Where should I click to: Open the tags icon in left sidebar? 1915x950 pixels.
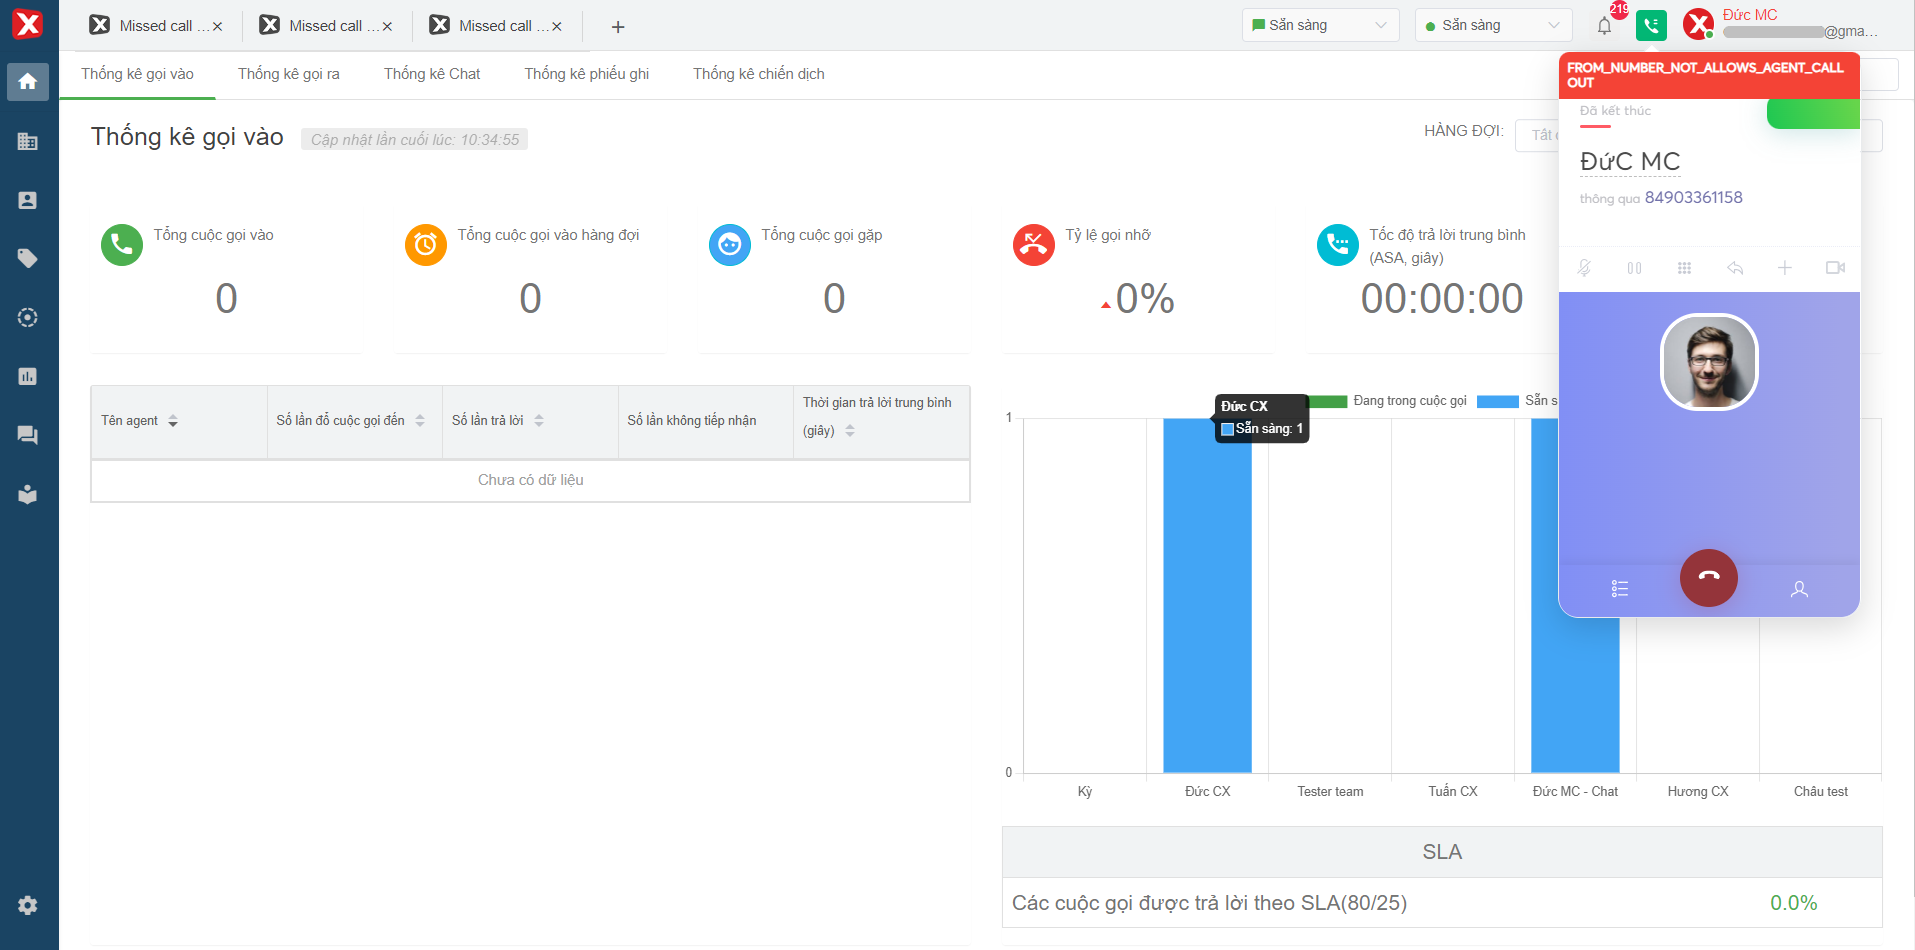(28, 259)
